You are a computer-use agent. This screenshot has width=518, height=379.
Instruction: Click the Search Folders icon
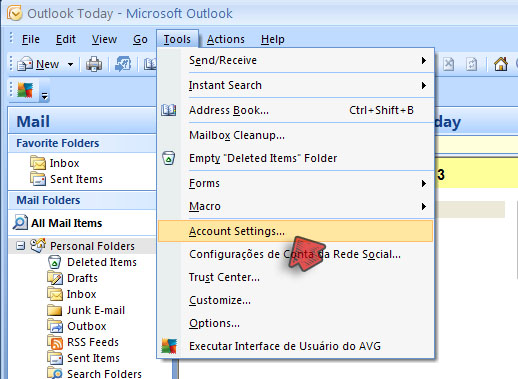pyautogui.click(x=55, y=373)
